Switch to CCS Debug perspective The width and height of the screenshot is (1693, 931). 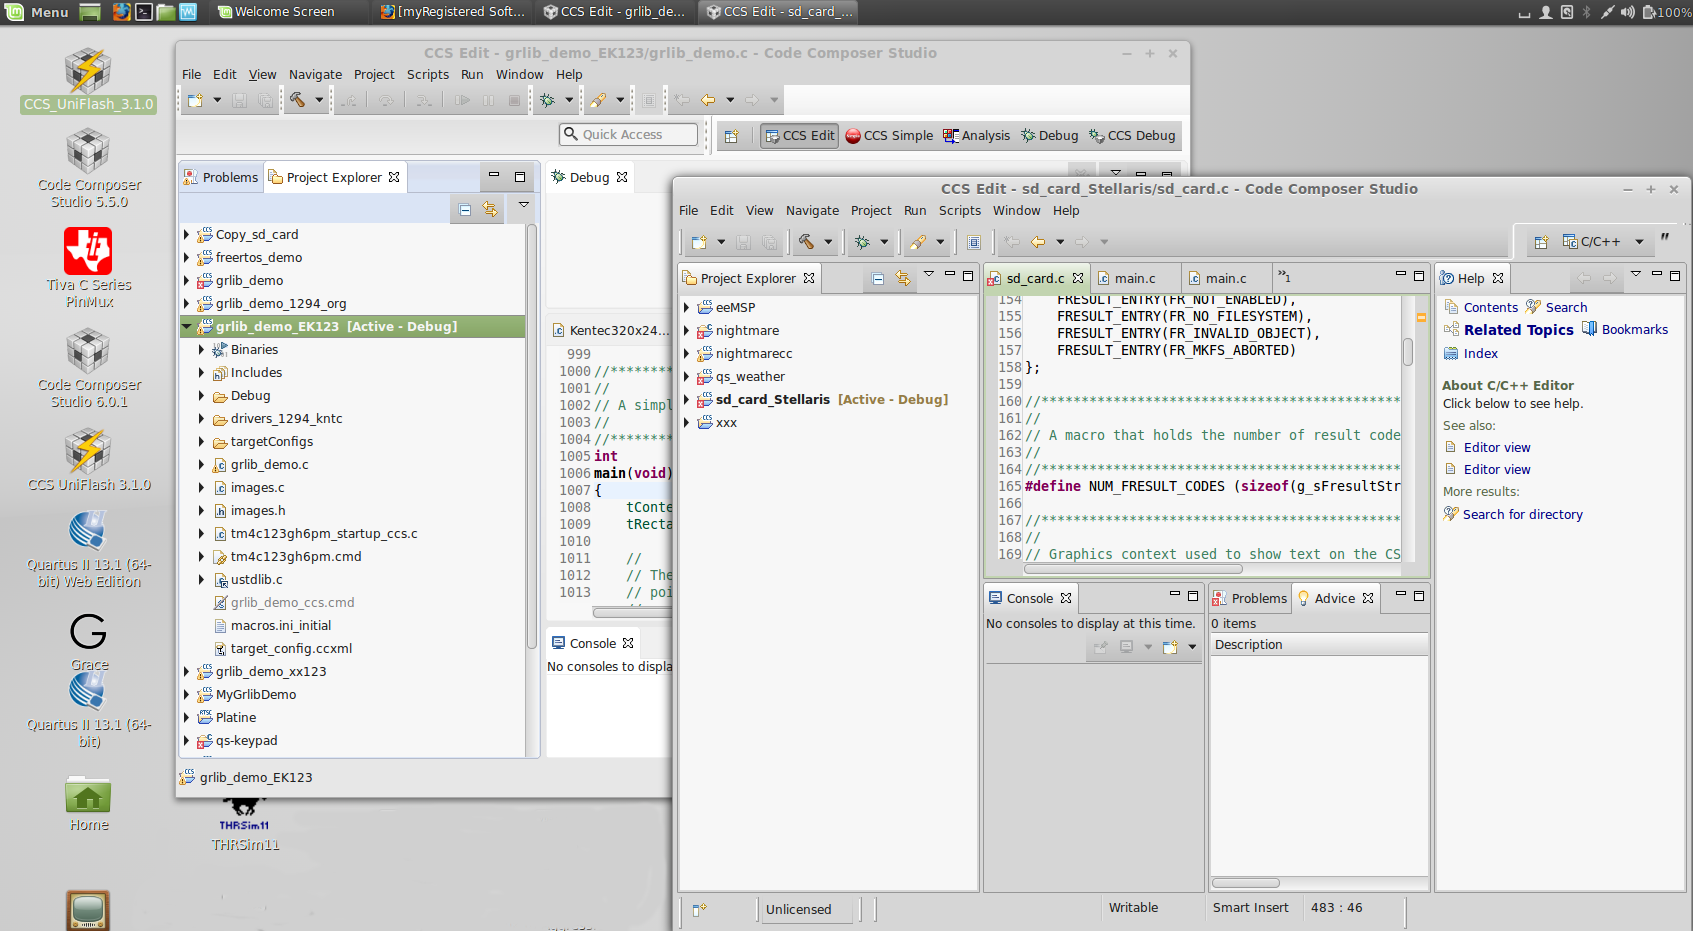(1132, 136)
